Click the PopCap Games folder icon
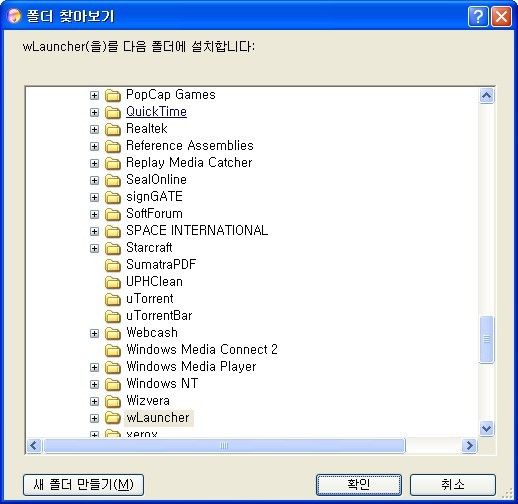Screen dimensions: 518x504 (x=113, y=95)
